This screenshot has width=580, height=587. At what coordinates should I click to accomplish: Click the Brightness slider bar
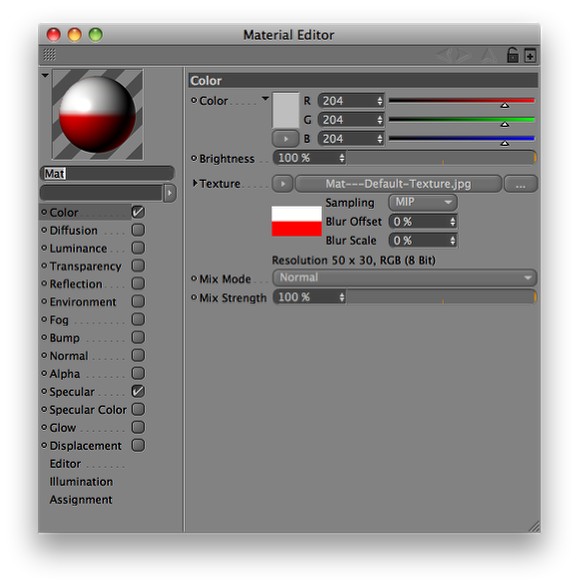point(441,158)
